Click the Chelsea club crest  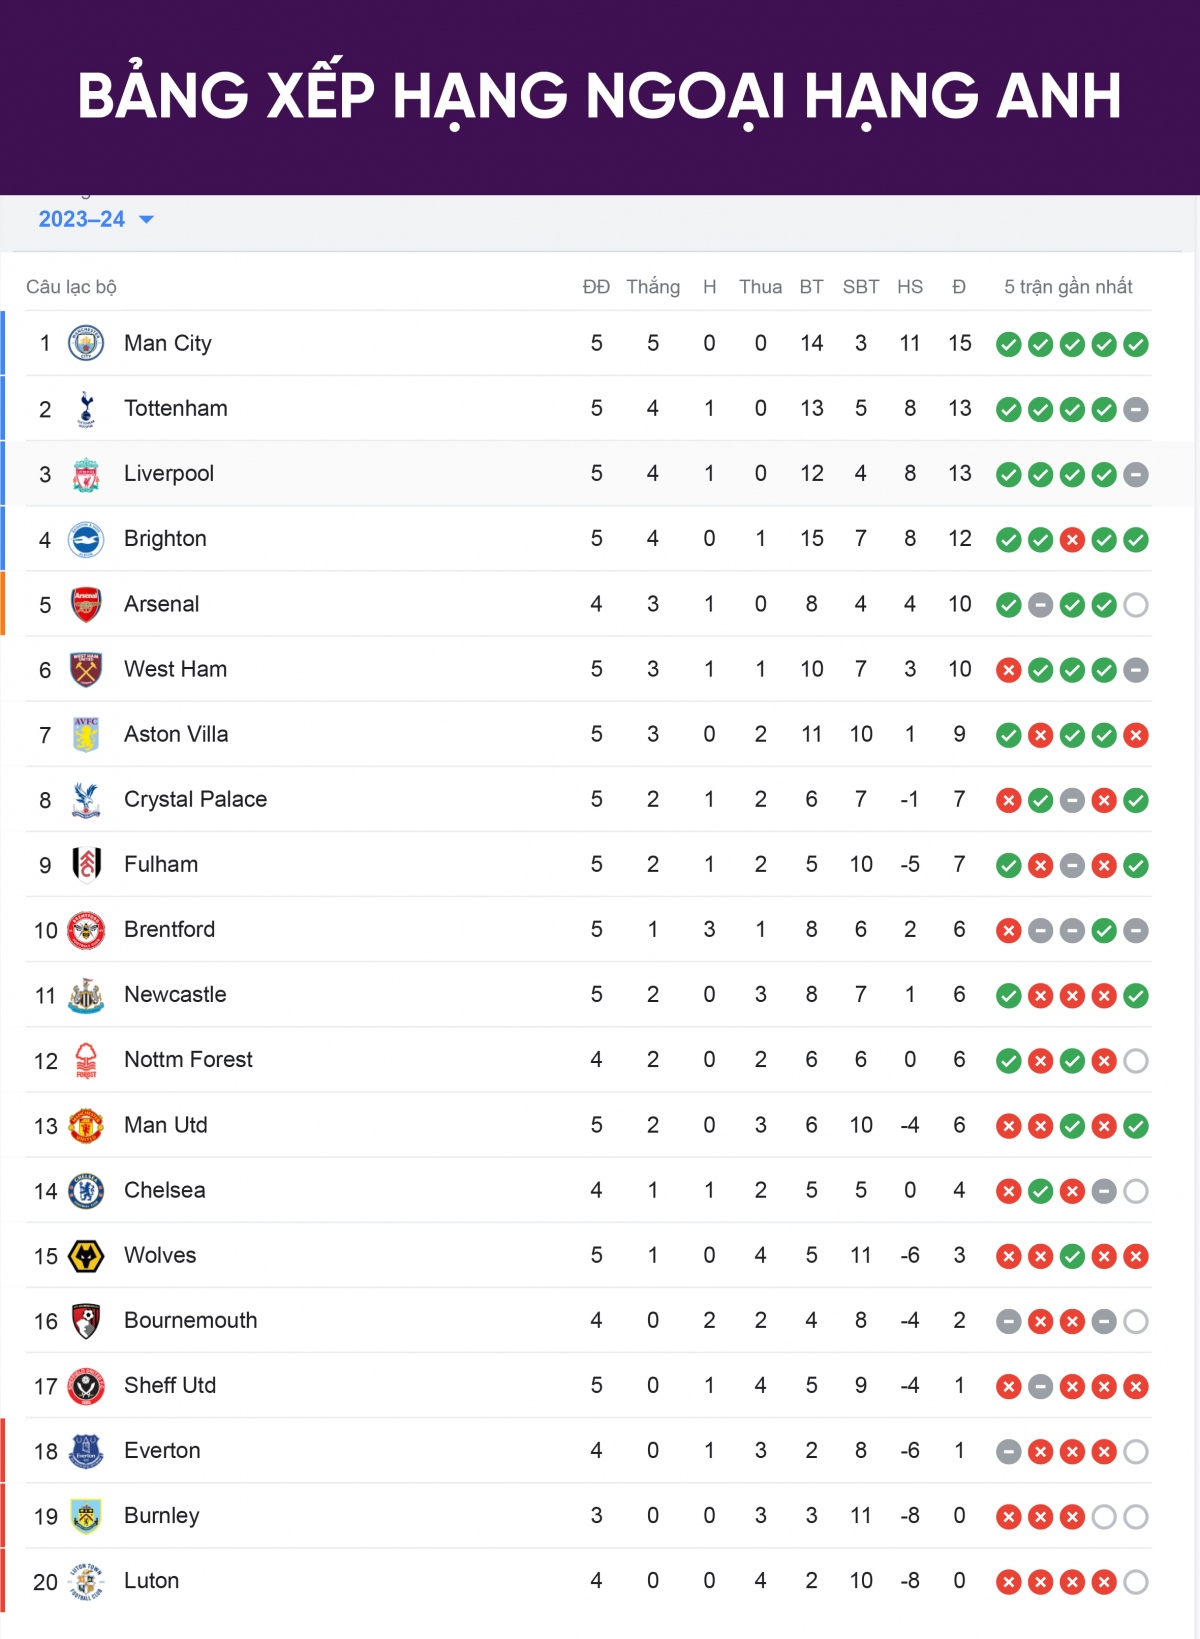coord(86,1190)
